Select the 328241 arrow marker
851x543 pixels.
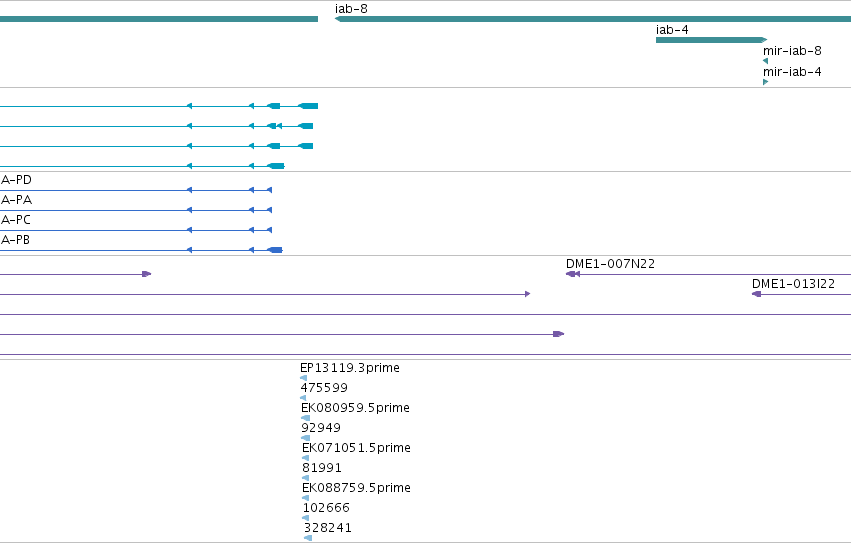point(308,538)
